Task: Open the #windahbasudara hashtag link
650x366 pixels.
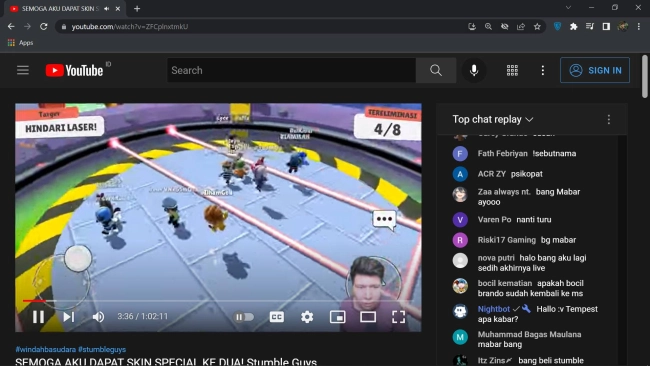Action: point(46,349)
